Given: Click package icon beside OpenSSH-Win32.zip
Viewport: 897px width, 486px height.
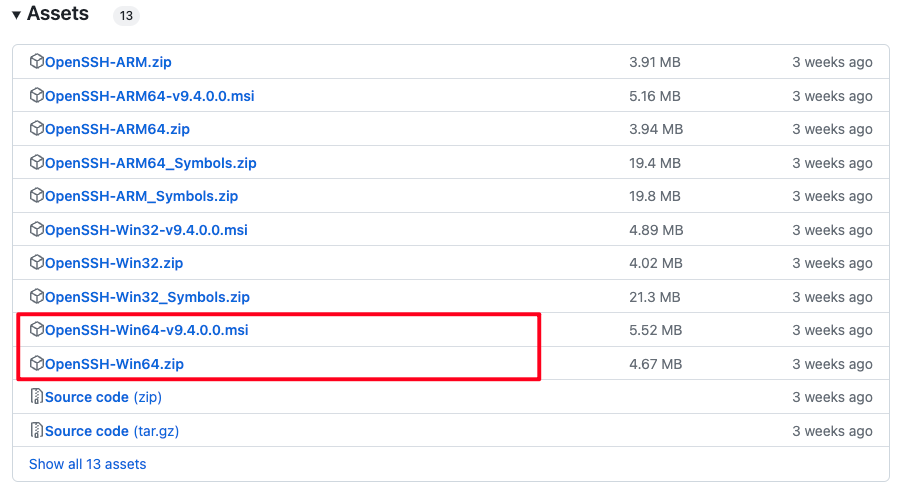Looking at the screenshot, I should (37, 262).
